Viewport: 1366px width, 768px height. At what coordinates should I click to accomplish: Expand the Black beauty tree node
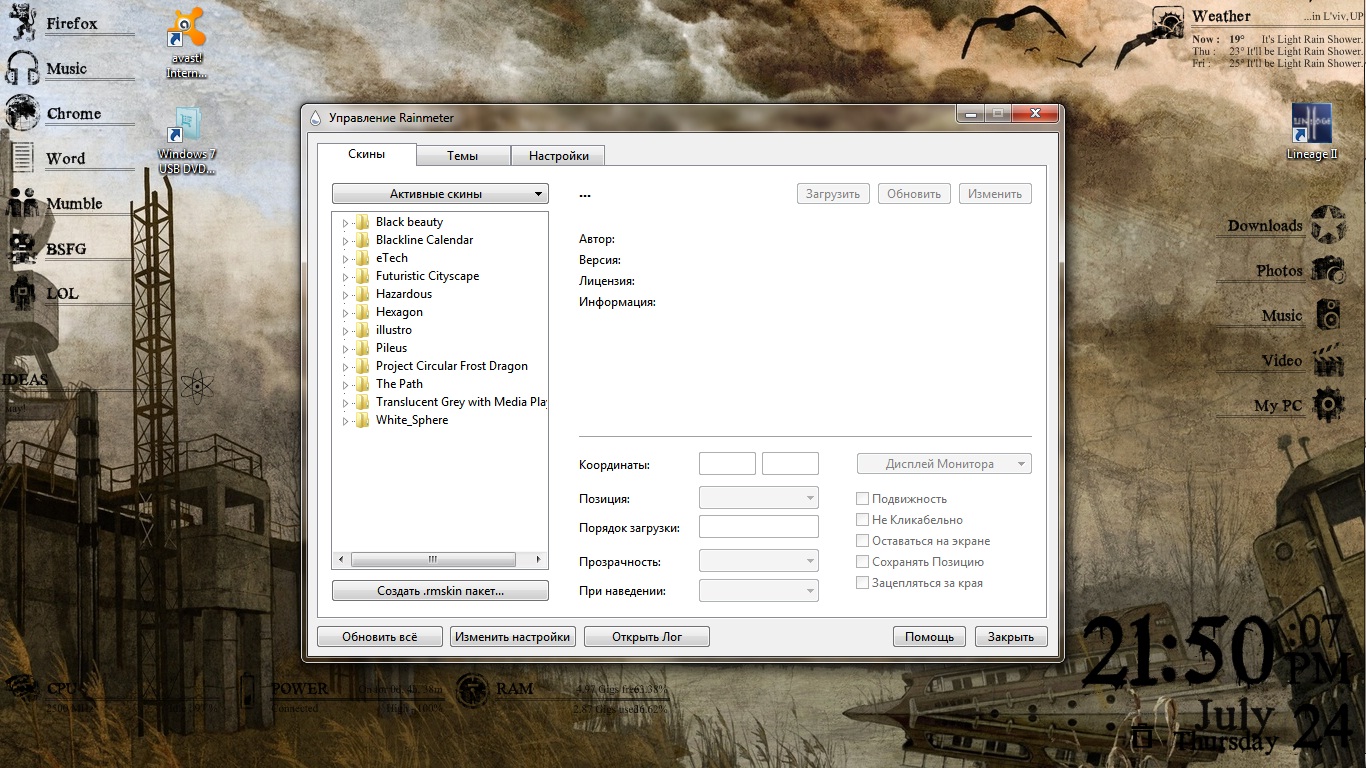pos(346,223)
